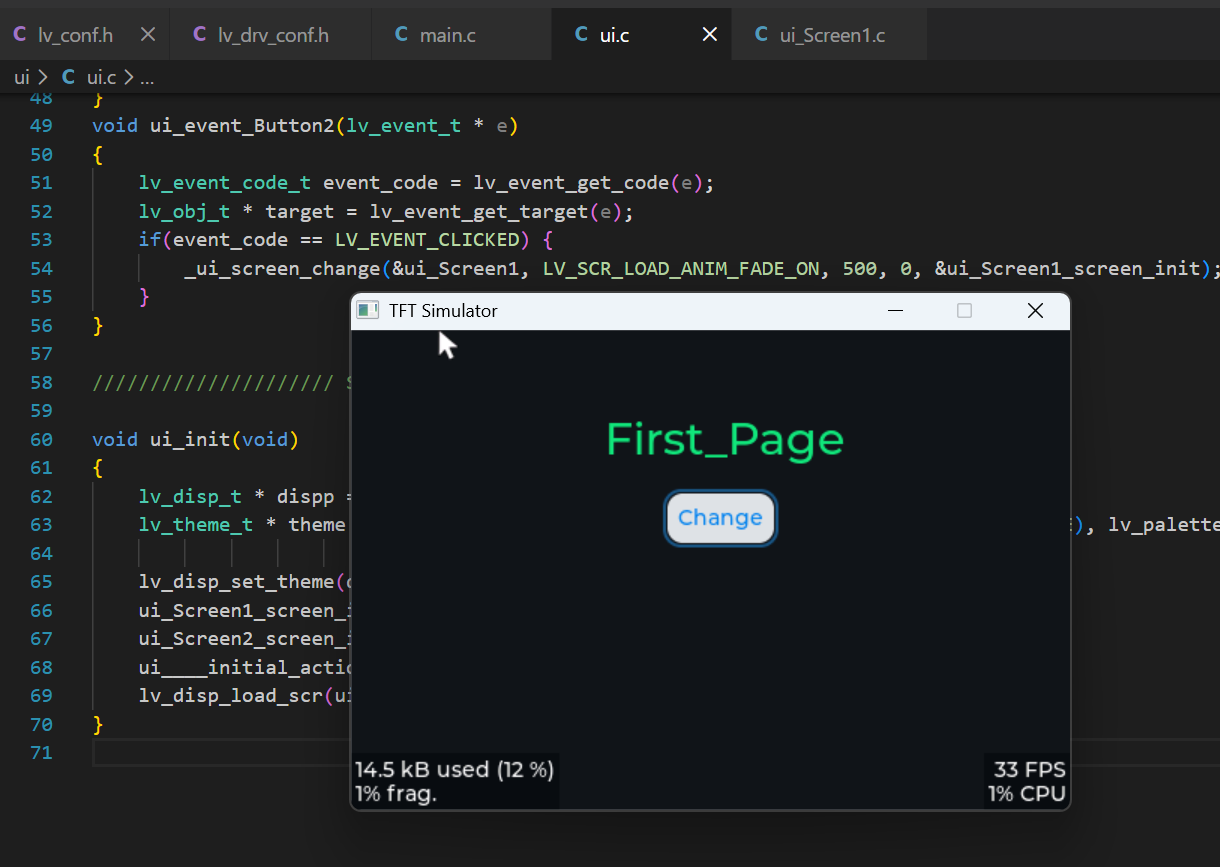Click the ui_event_Button2 function name

(x=243, y=126)
